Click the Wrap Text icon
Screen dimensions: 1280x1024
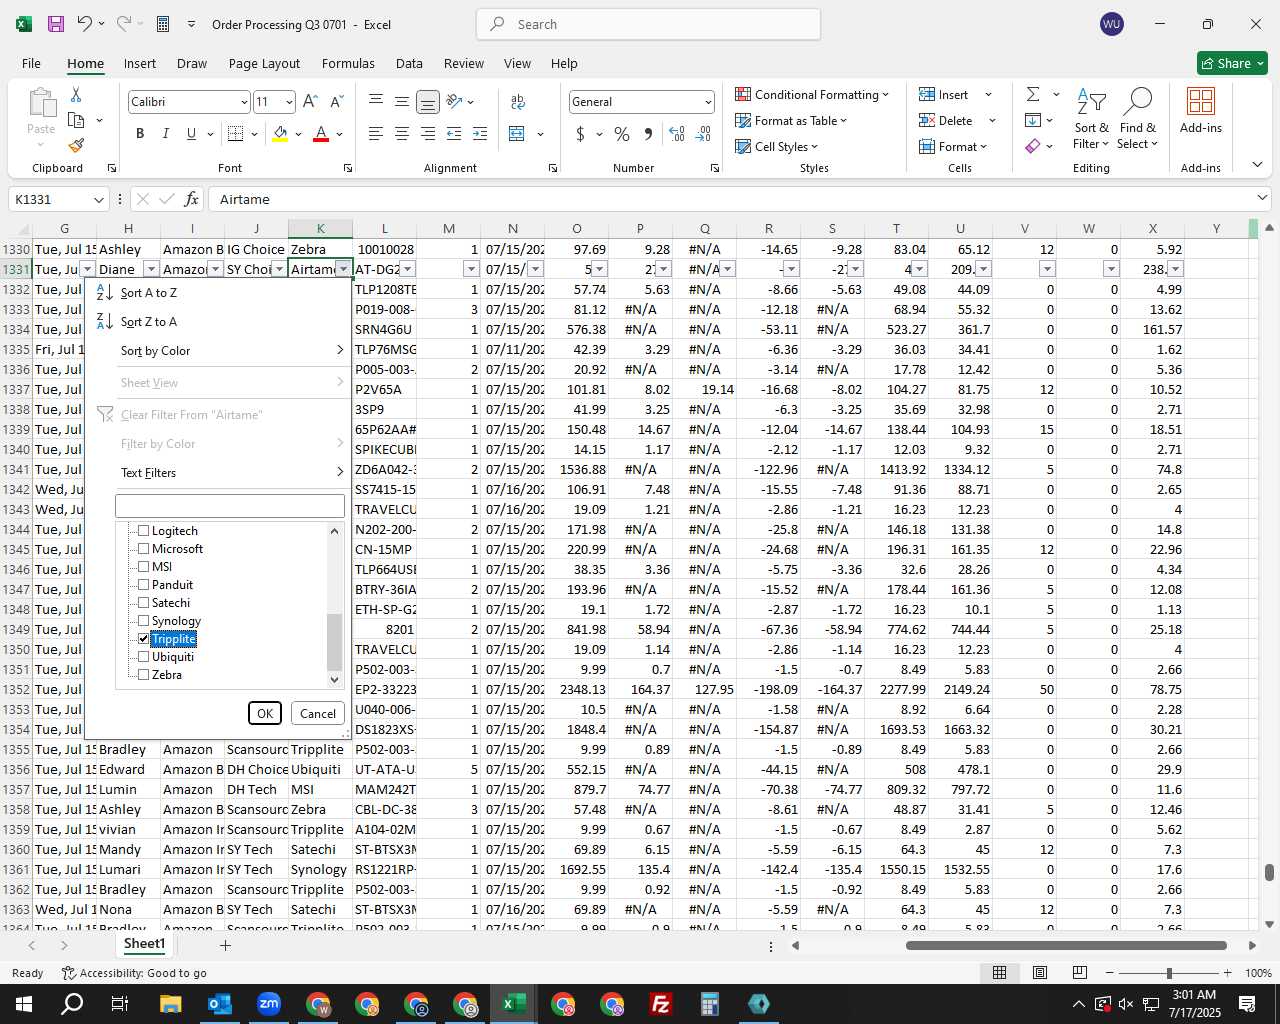click(518, 101)
